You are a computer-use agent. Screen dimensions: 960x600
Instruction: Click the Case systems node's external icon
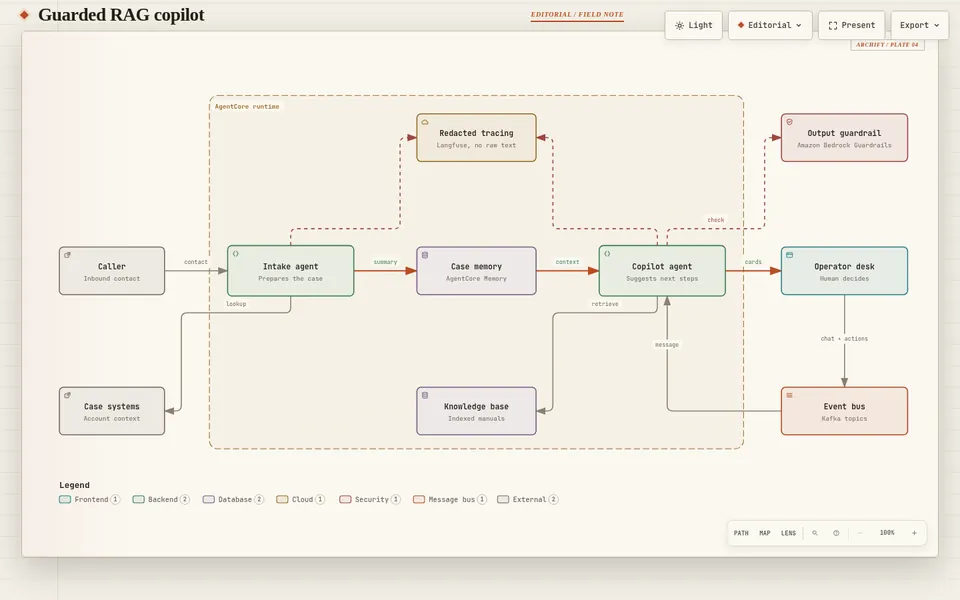[67, 395]
